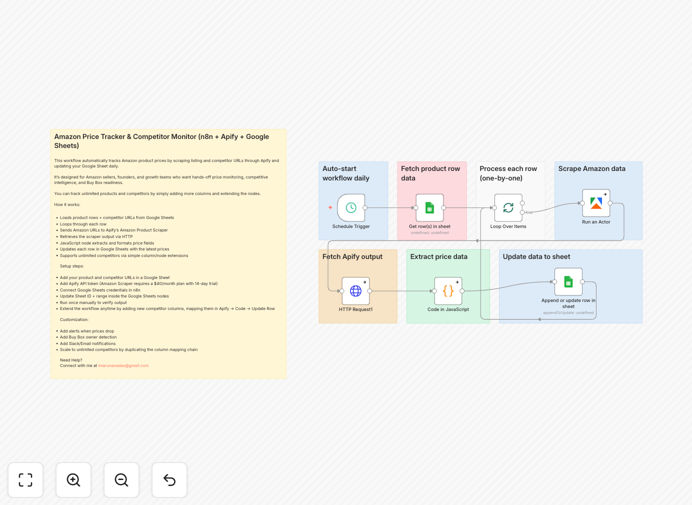The width and height of the screenshot is (692, 505).
Task: Select the Get row(s) in sheet node
Action: (x=429, y=207)
